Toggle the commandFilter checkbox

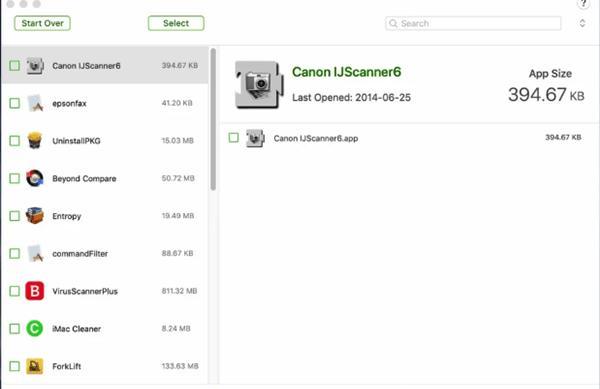coord(15,253)
